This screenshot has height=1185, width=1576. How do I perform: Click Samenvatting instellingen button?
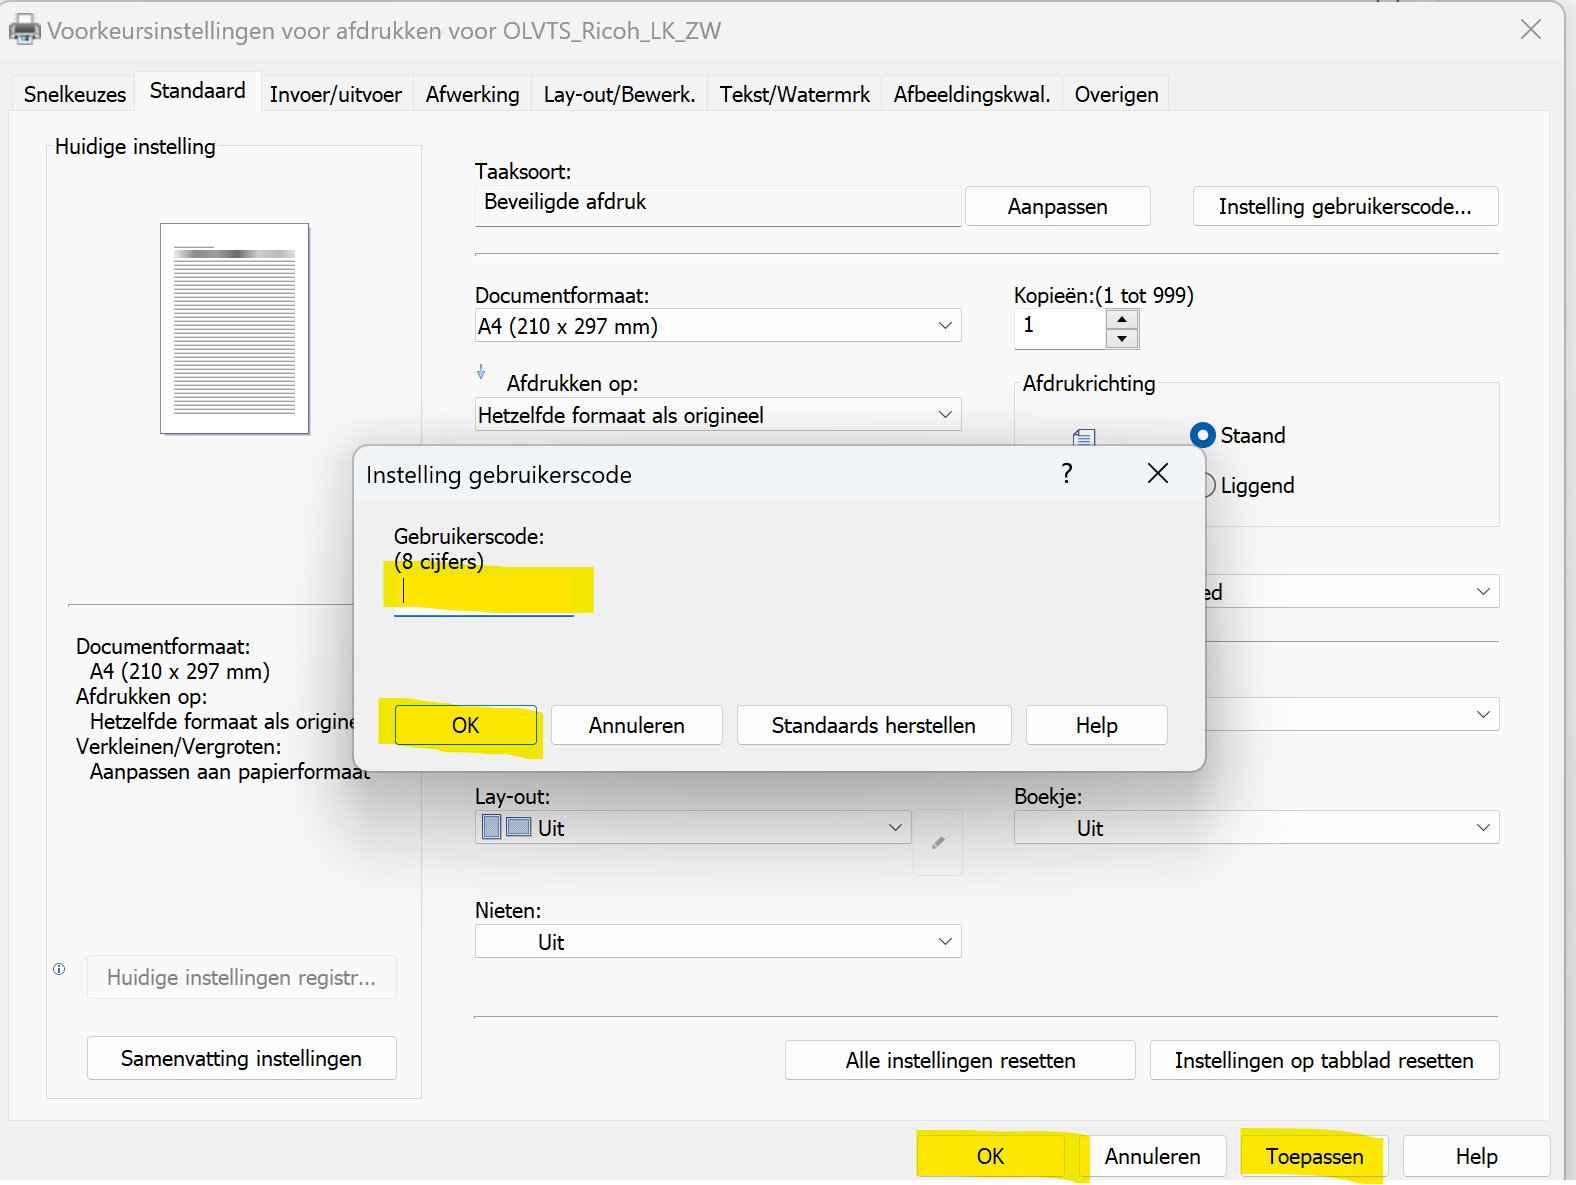(242, 1058)
